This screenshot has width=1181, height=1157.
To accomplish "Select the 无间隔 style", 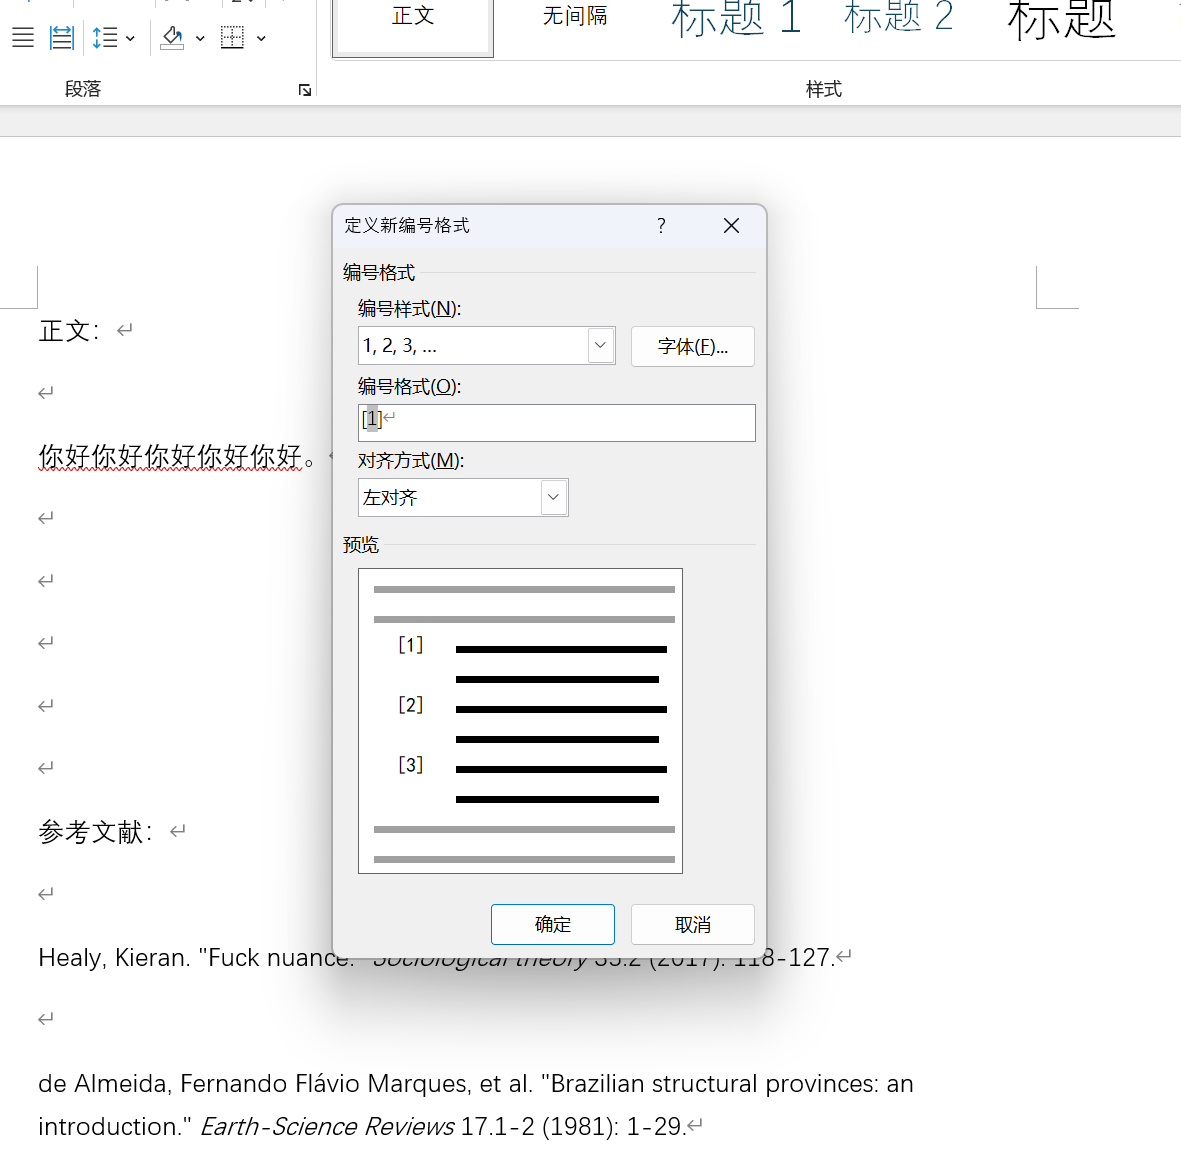I will point(575,16).
